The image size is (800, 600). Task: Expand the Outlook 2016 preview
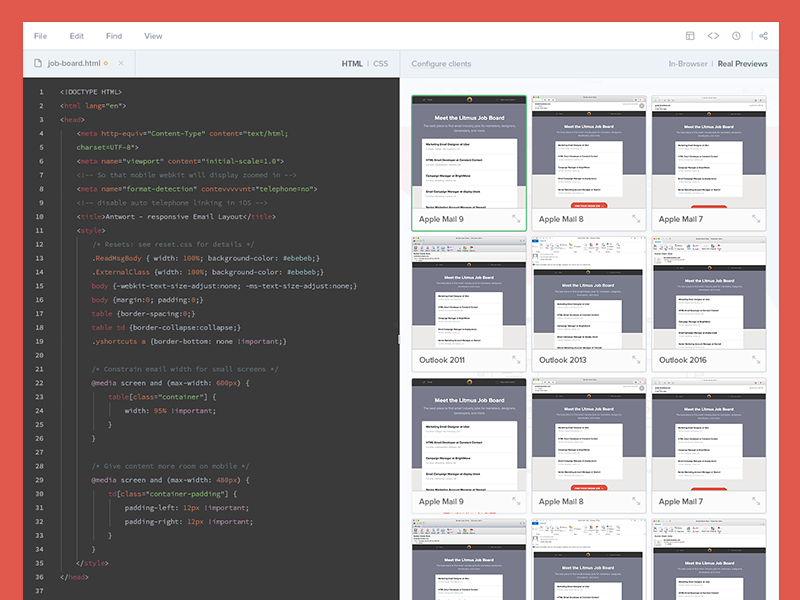756,360
